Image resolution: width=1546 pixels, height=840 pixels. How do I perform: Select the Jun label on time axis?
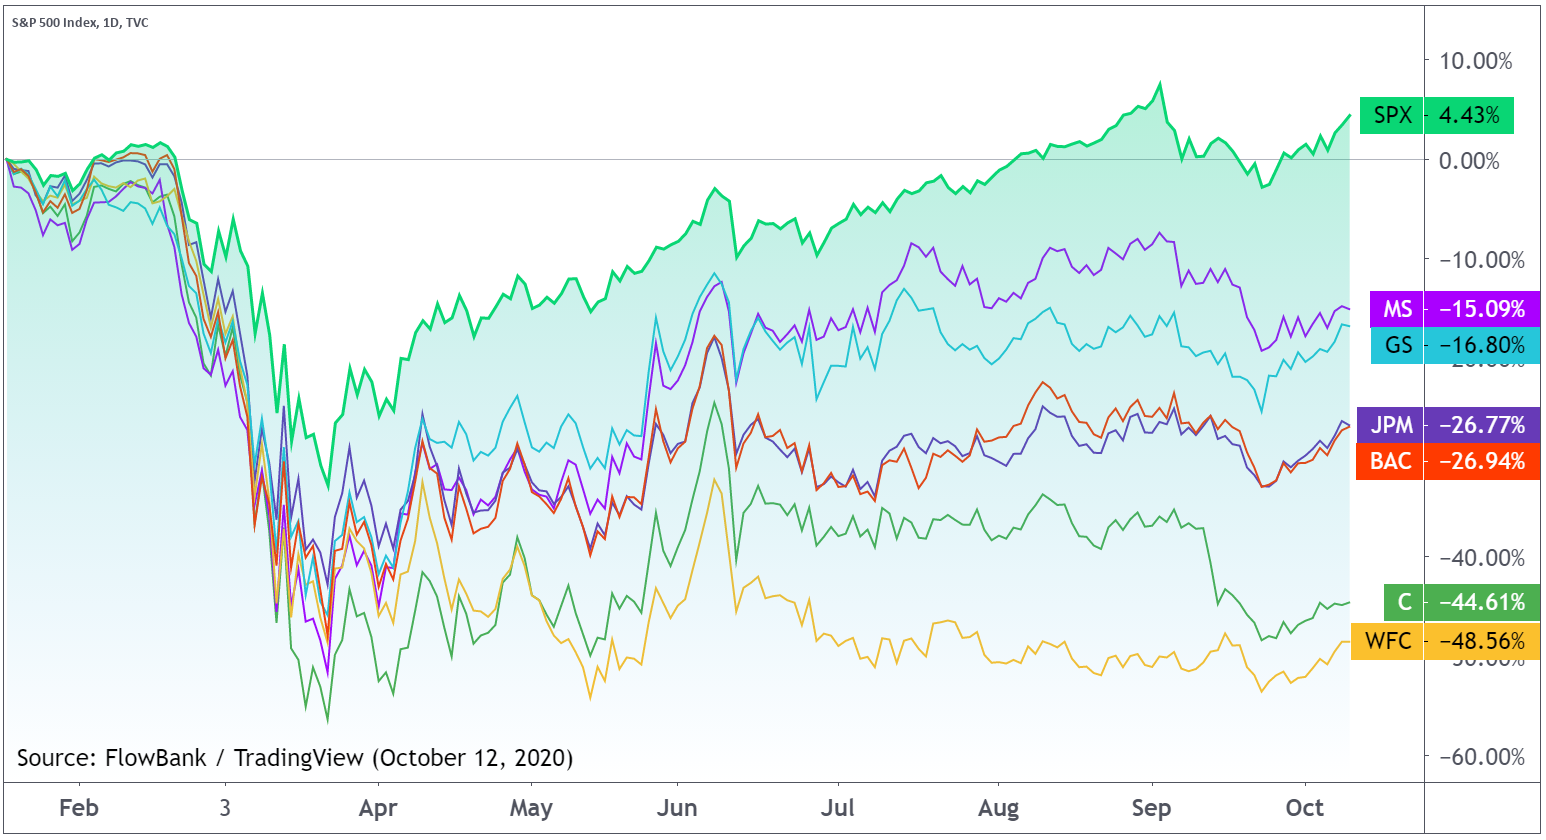pos(677,808)
